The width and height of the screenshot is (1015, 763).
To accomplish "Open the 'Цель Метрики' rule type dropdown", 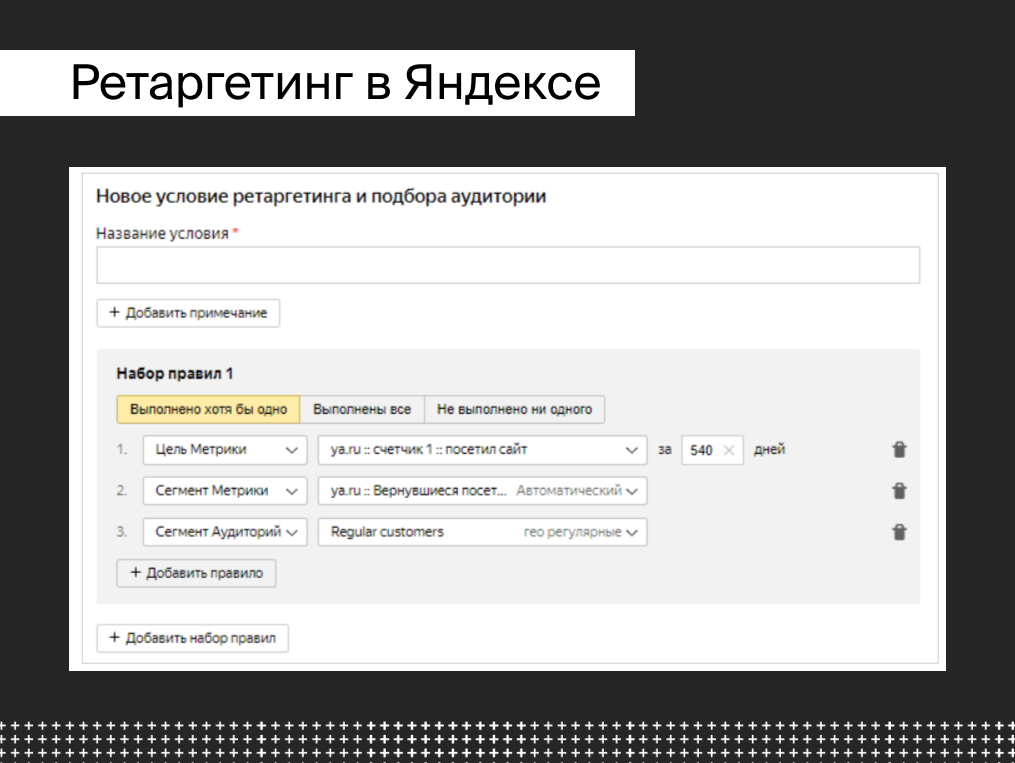I will pyautogui.click(x=225, y=450).
